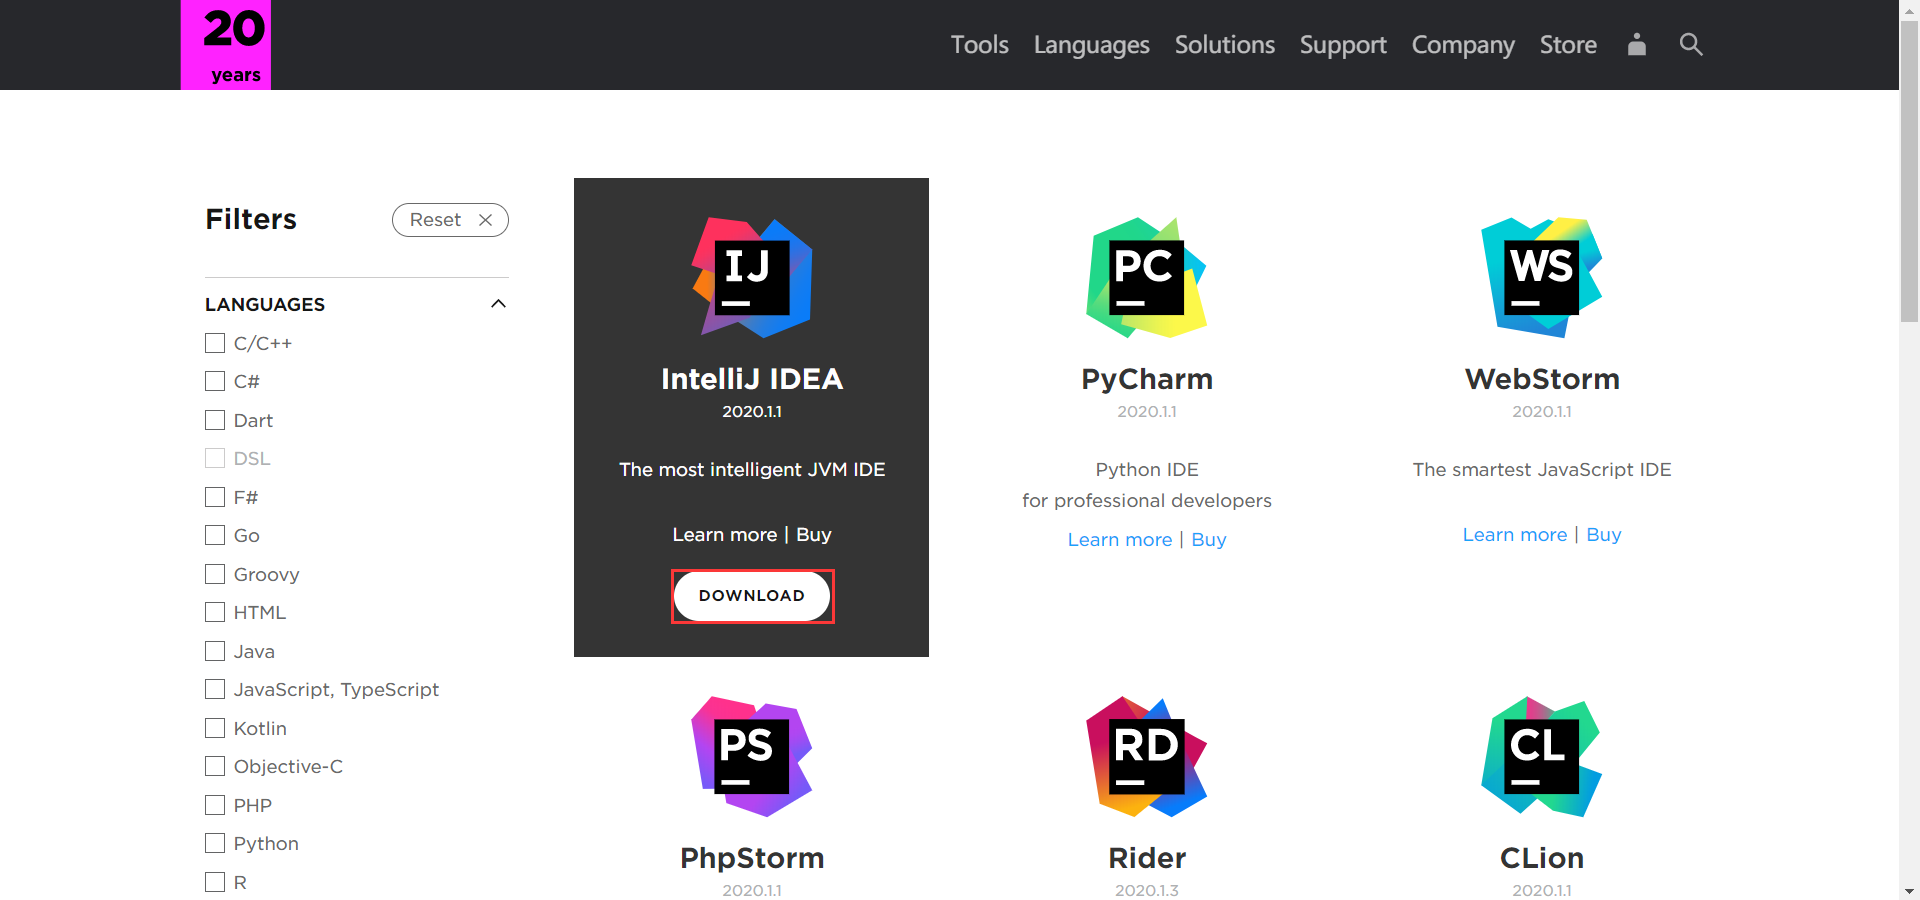Click the IntelliJ IDEA title

(752, 379)
